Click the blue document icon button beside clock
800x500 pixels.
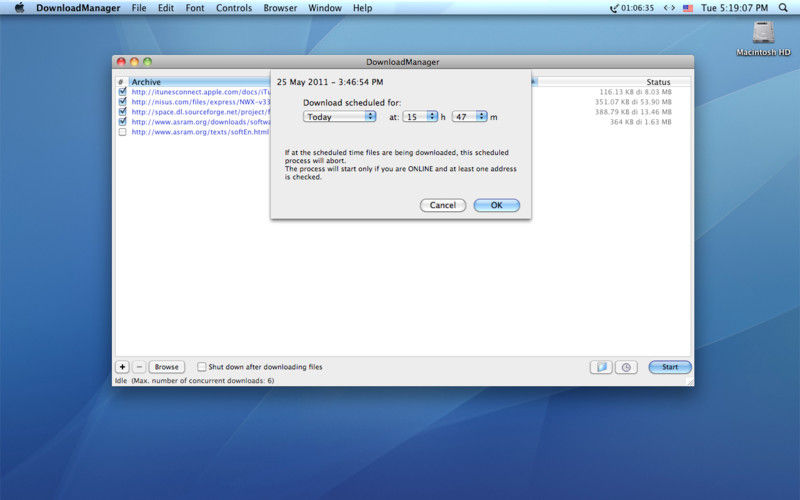click(x=601, y=367)
